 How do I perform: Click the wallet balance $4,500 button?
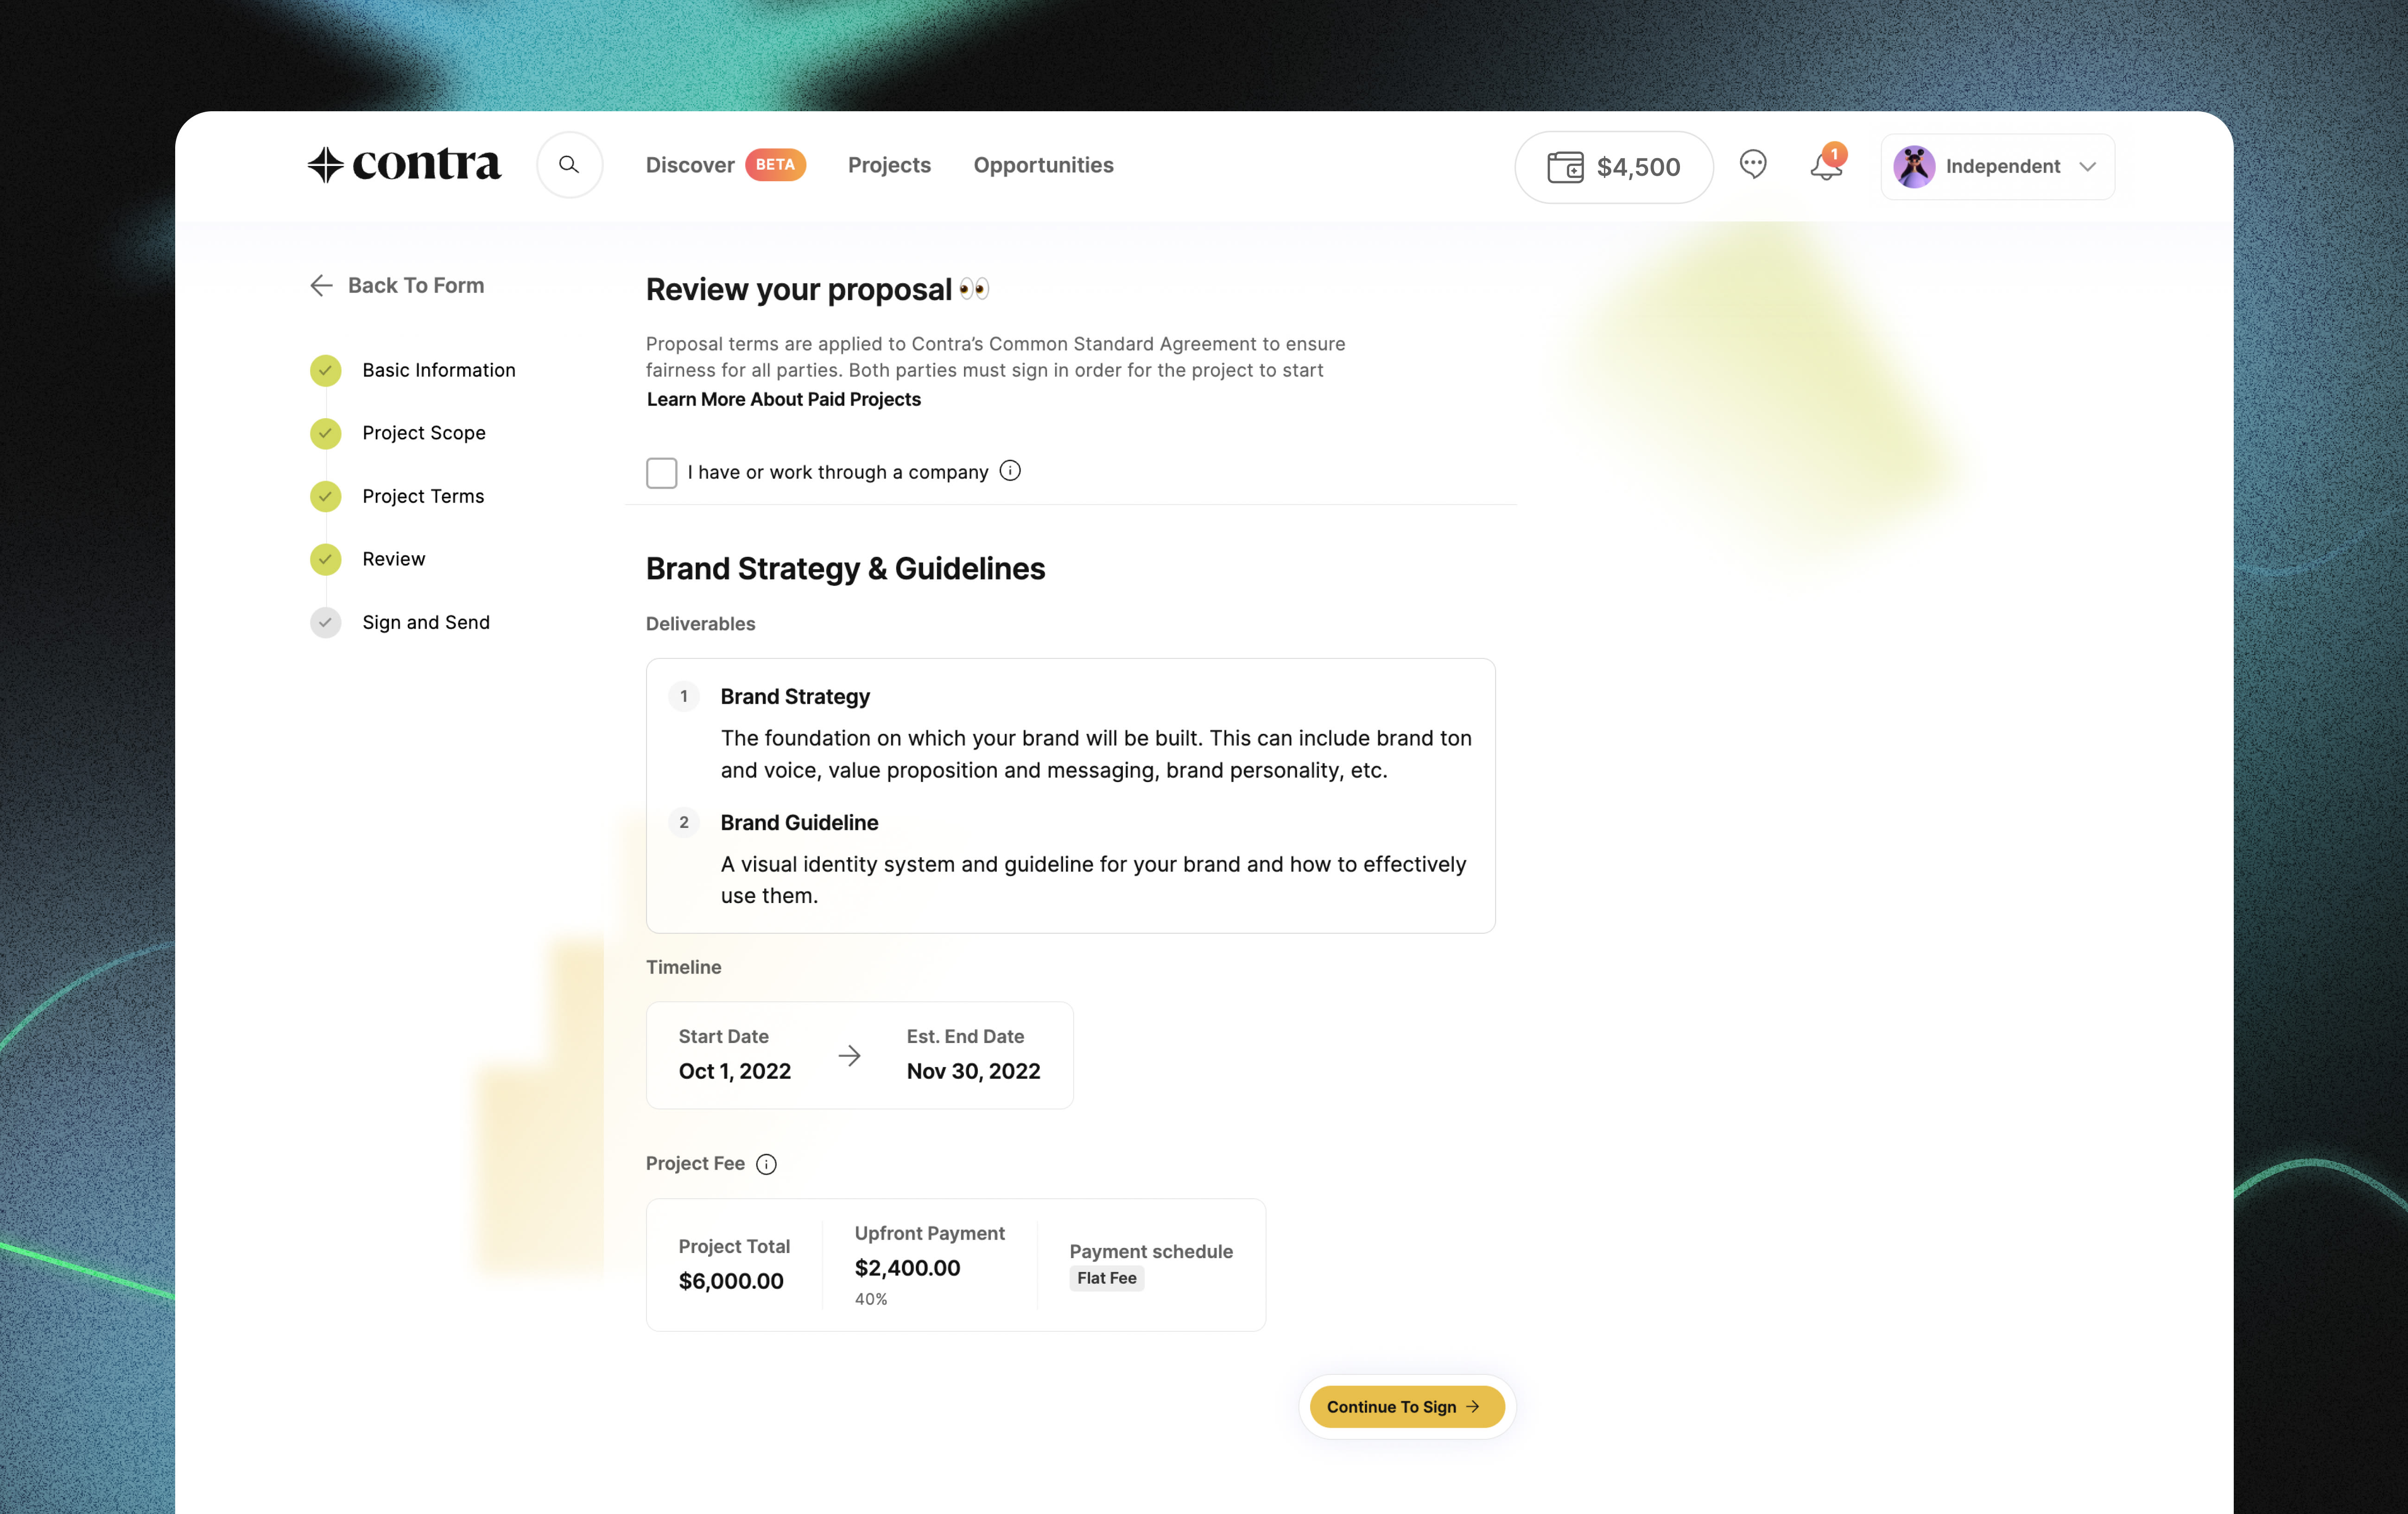click(1613, 167)
